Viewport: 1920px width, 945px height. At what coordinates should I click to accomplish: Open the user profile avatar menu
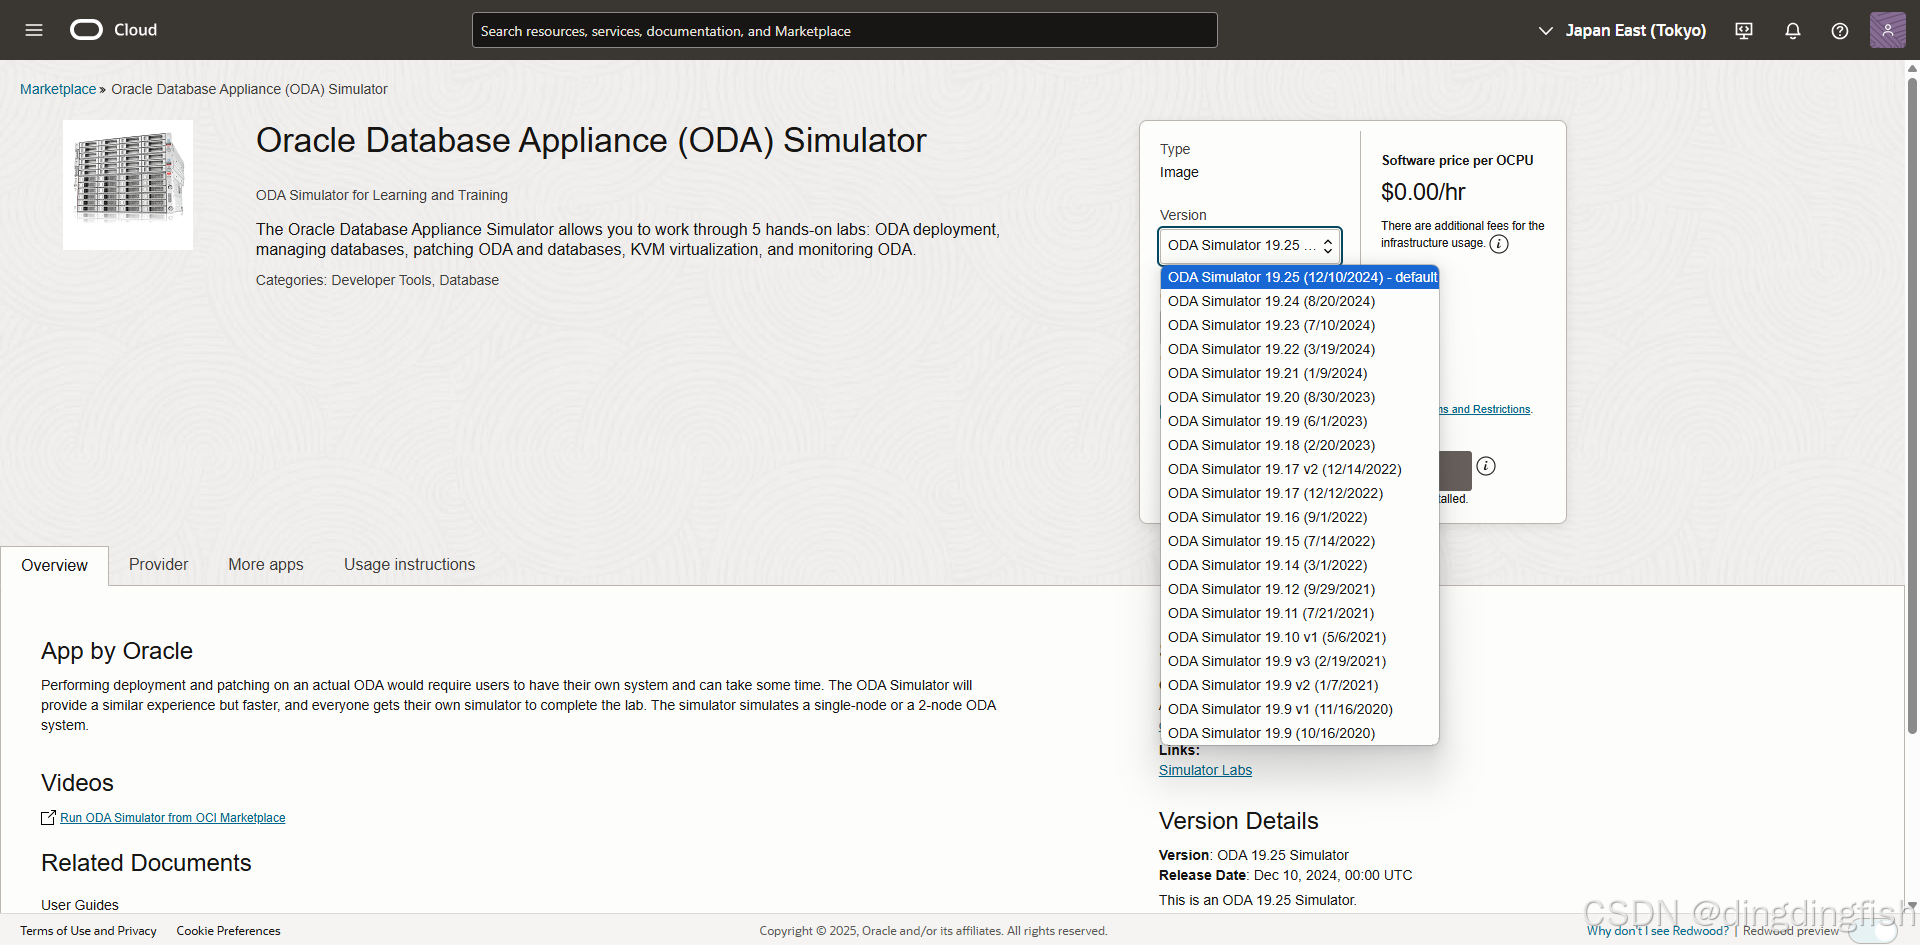[x=1887, y=30]
